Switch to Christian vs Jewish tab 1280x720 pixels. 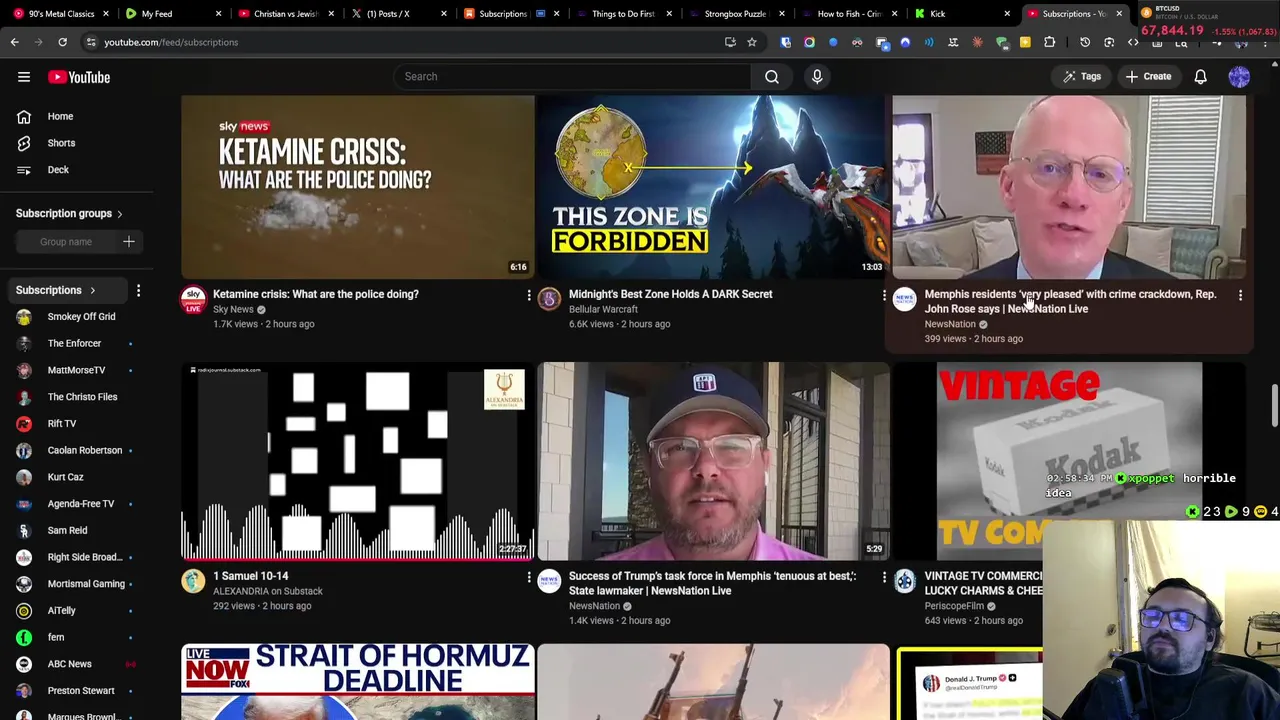point(284,14)
